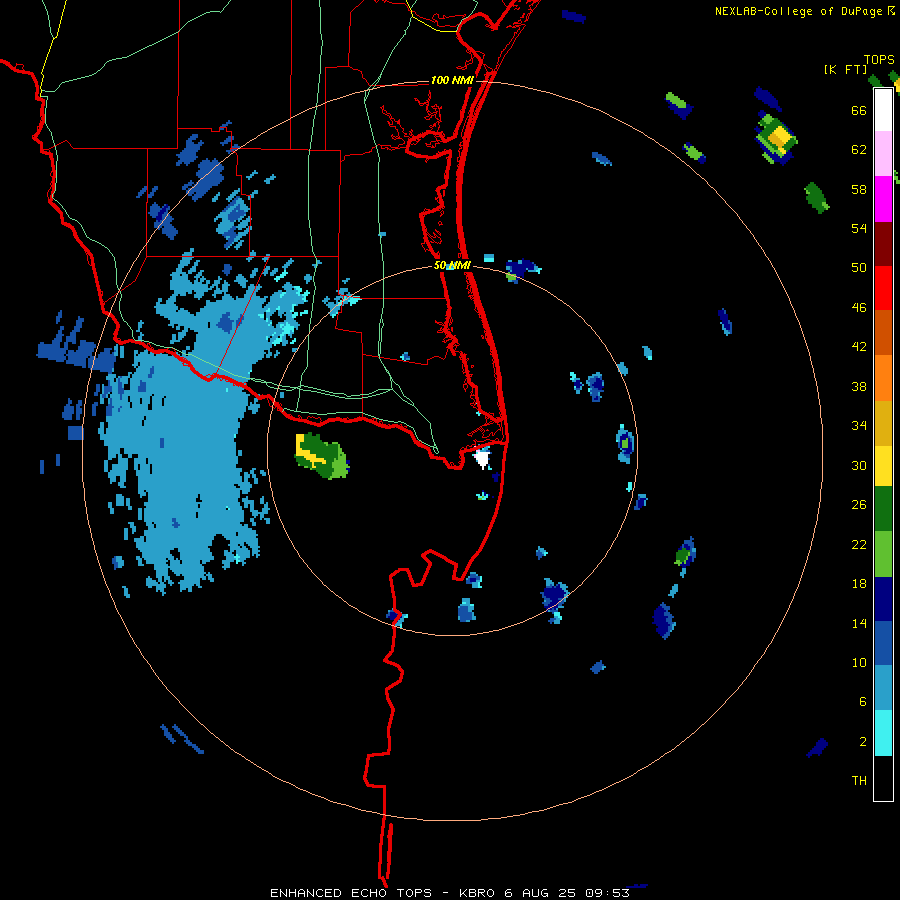Click the '10' legend value
This screenshot has height=900, width=900.
click(859, 663)
